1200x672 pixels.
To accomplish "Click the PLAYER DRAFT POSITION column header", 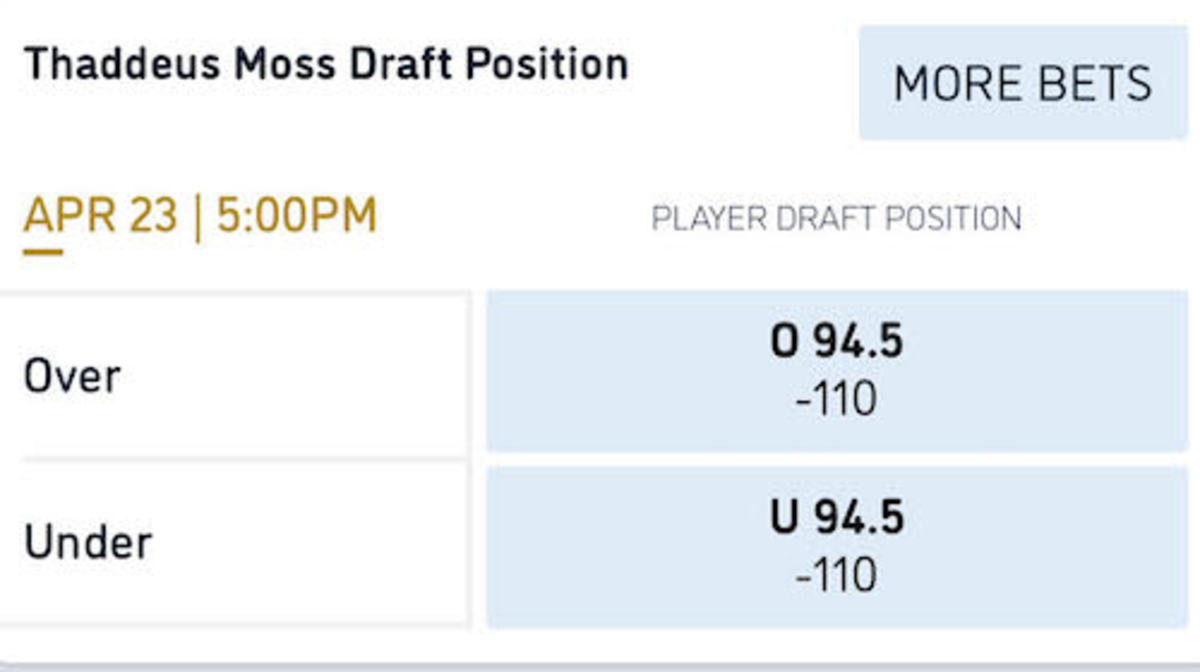I will tap(836, 218).
